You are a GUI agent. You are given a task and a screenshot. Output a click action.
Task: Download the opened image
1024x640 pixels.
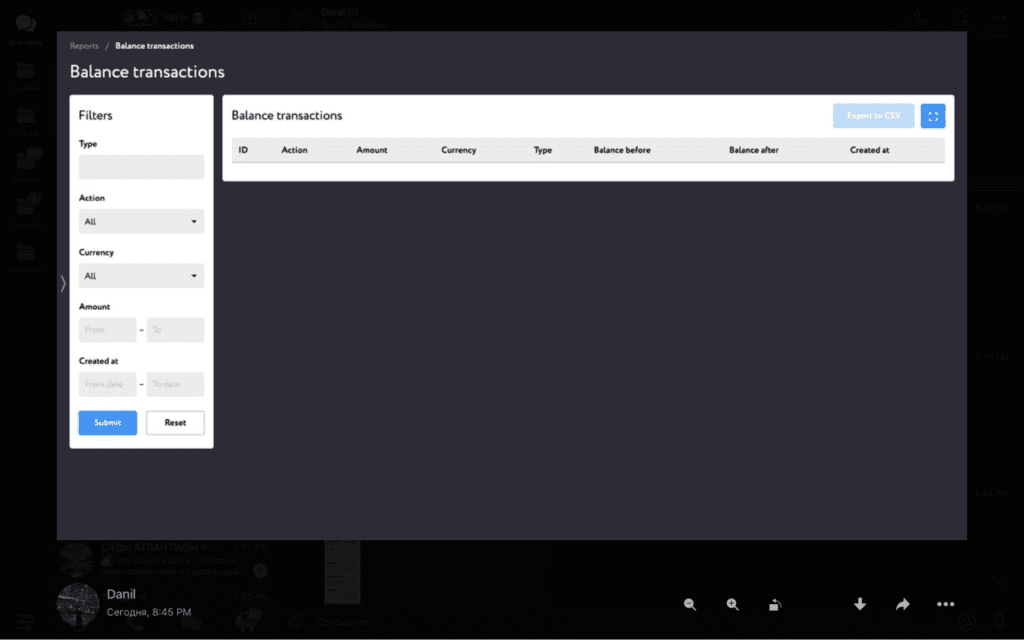tap(859, 604)
